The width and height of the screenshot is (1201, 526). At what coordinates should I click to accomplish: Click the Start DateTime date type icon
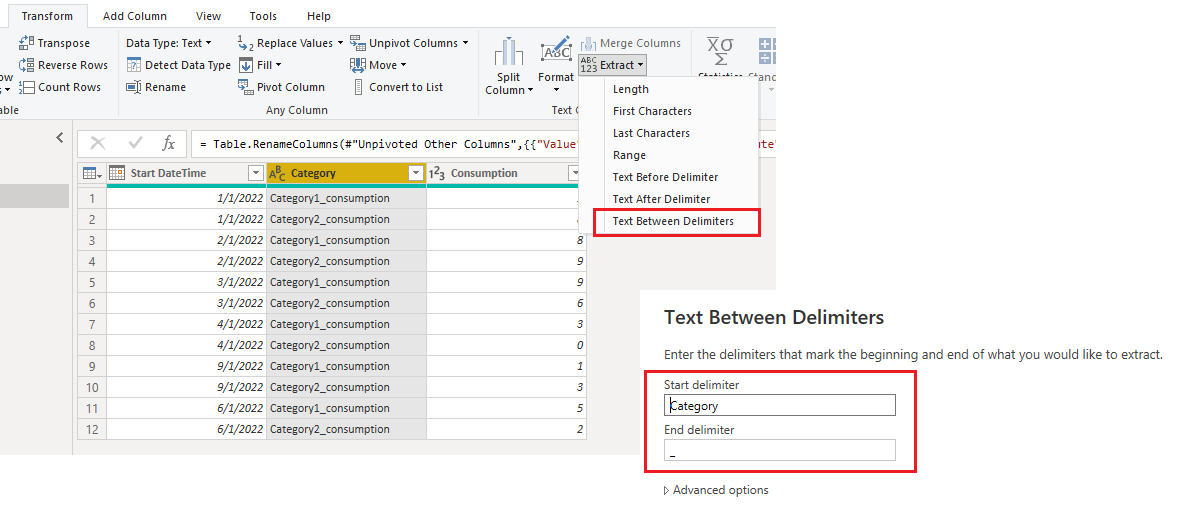tap(117, 173)
